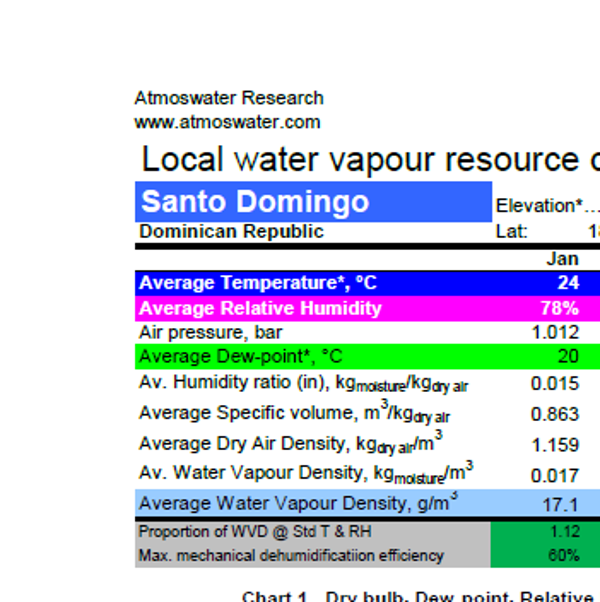The image size is (600, 602).
Task: Select the 'Santo Domingo' city heading
Action: (255, 202)
